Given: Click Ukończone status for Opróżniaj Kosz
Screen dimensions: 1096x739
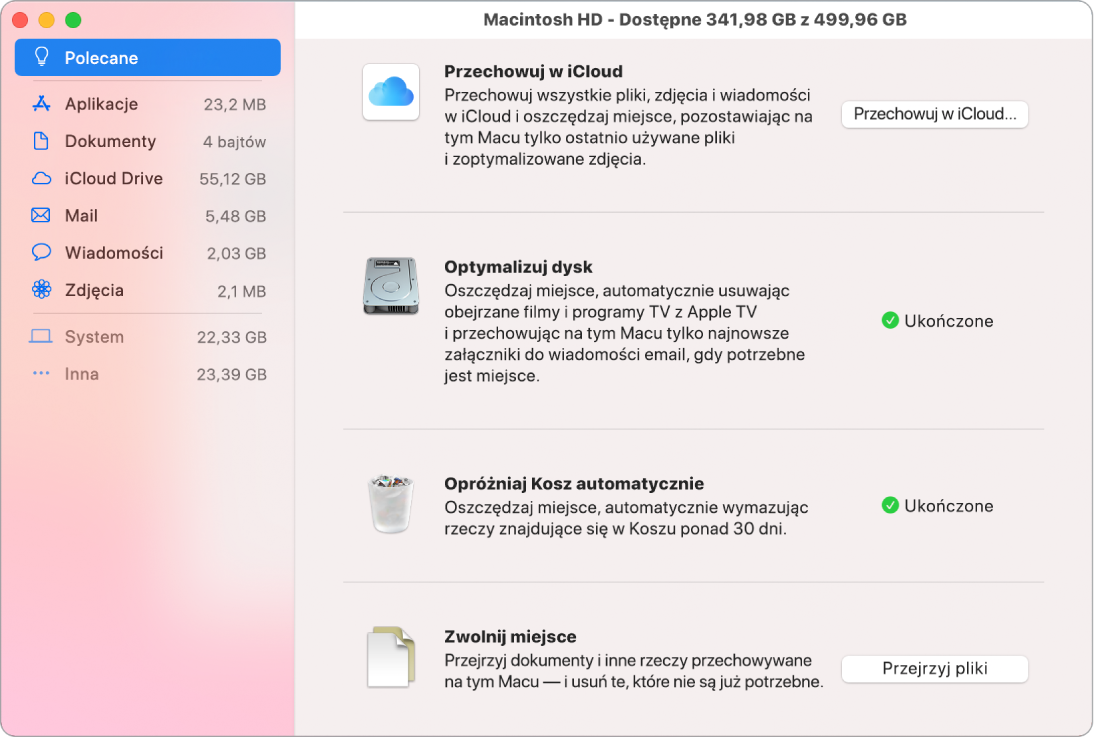Looking at the screenshot, I should coord(949,505).
